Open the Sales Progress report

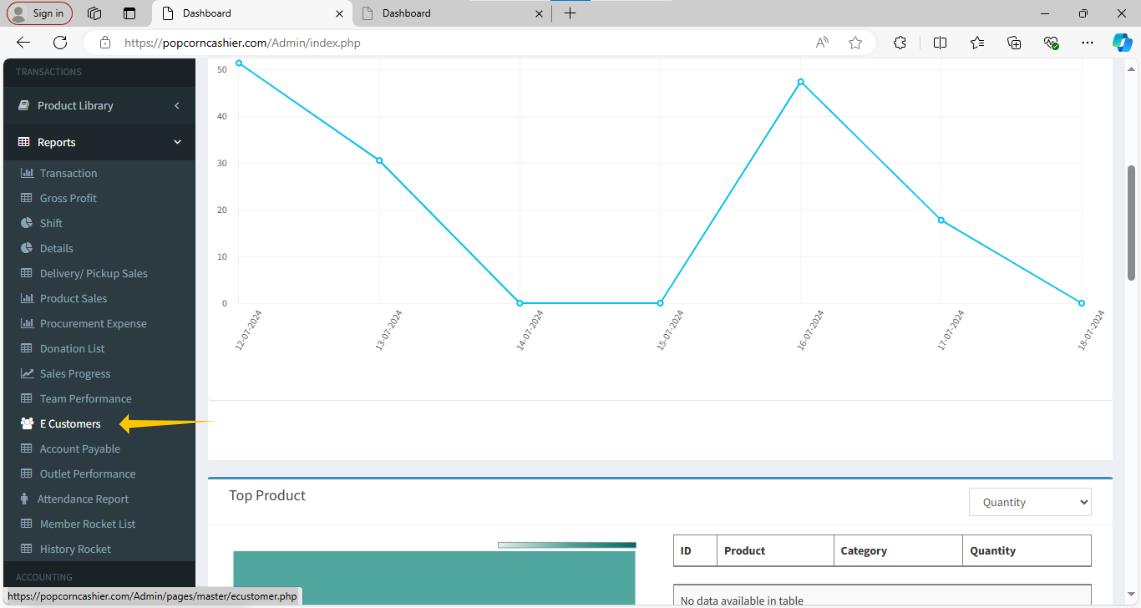click(75, 374)
